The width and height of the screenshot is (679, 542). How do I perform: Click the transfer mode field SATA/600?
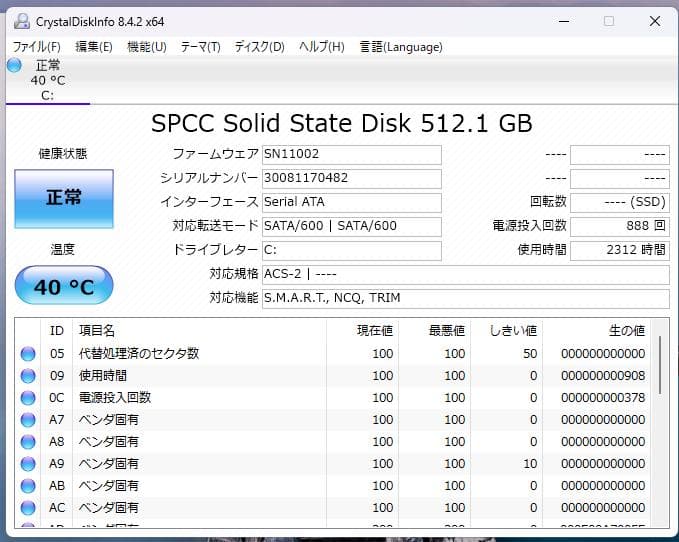[x=352, y=226]
